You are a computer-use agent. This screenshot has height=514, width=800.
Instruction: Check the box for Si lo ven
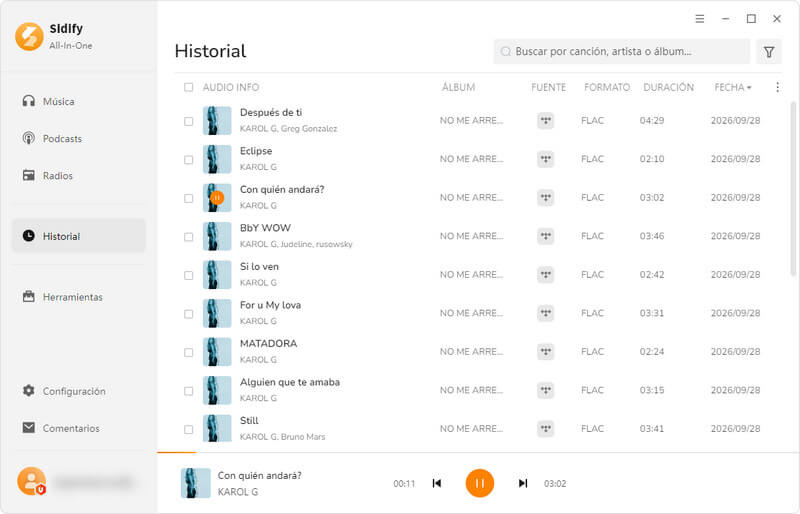pos(188,275)
